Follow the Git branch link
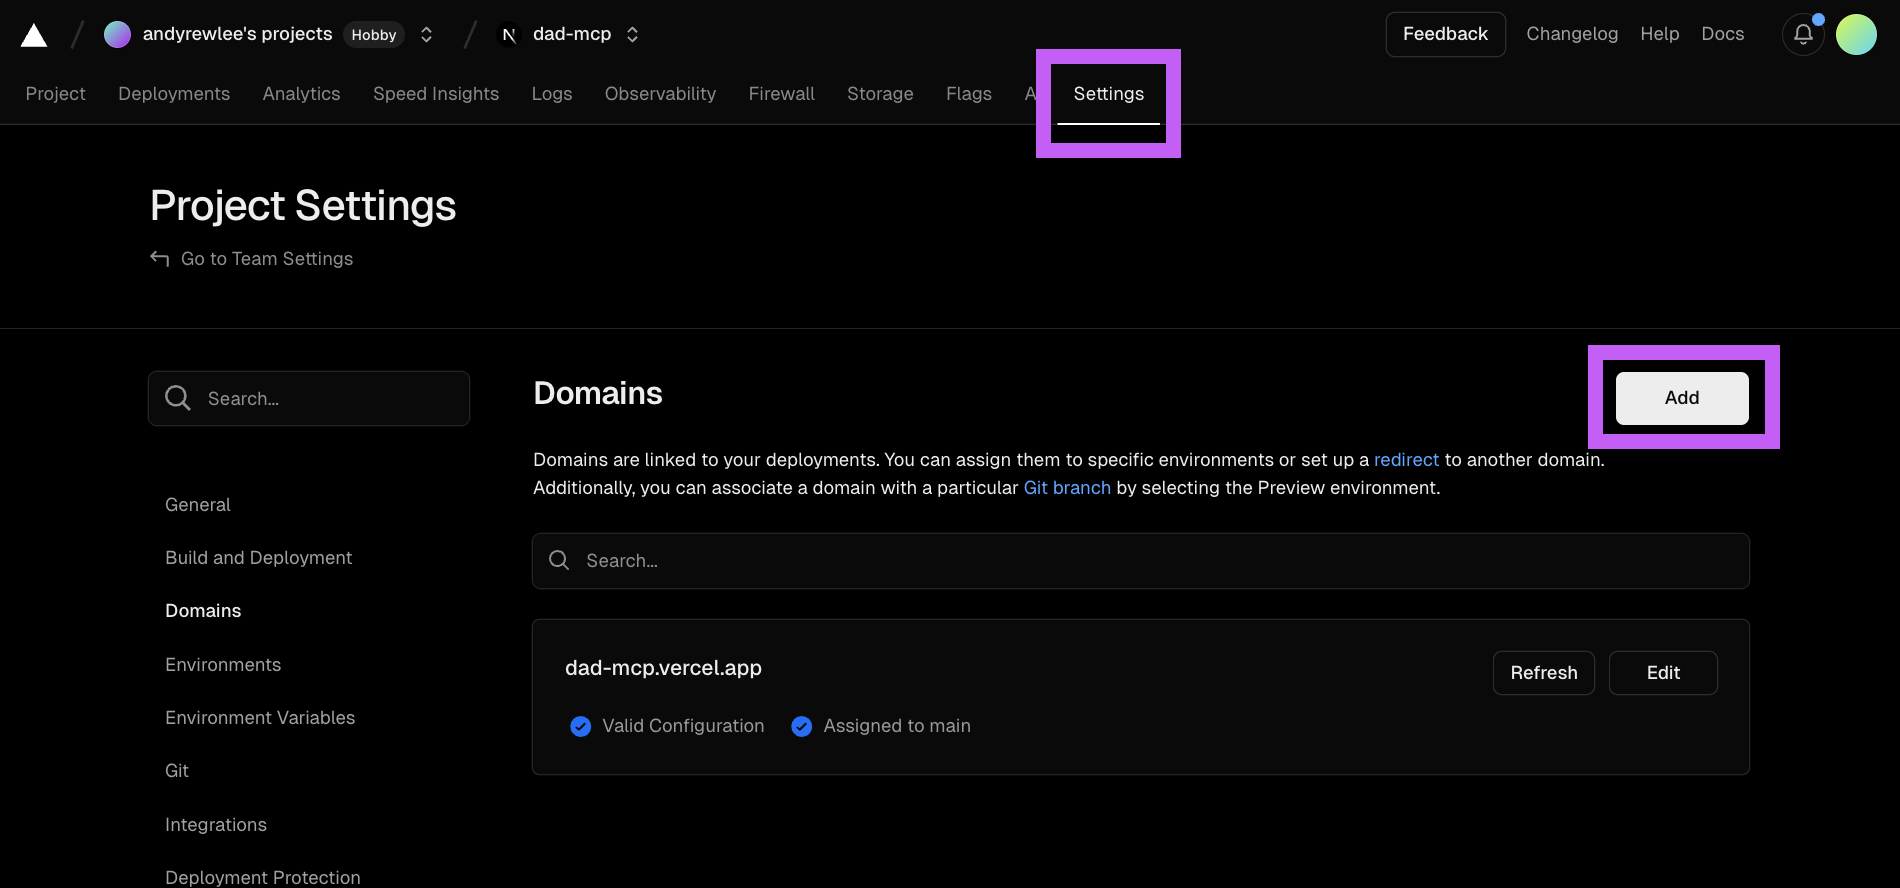 click(x=1067, y=488)
